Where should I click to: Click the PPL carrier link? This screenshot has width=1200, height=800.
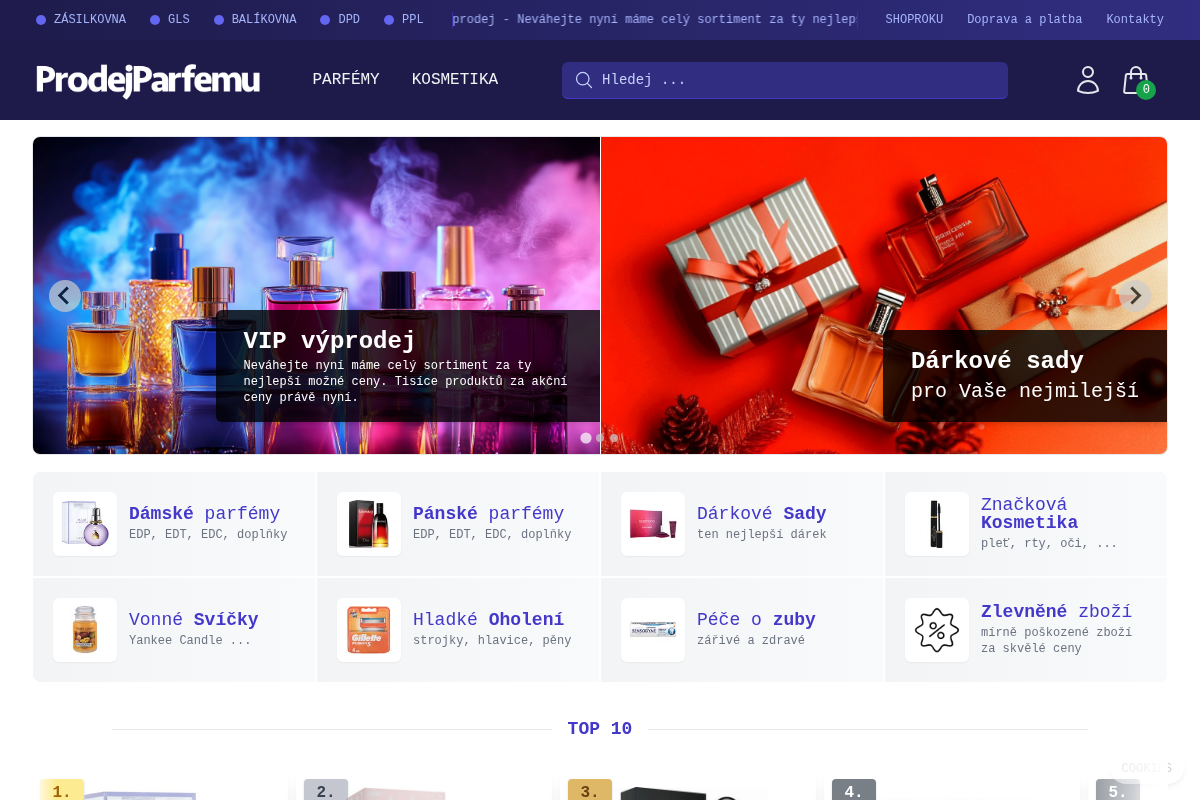[404, 20]
